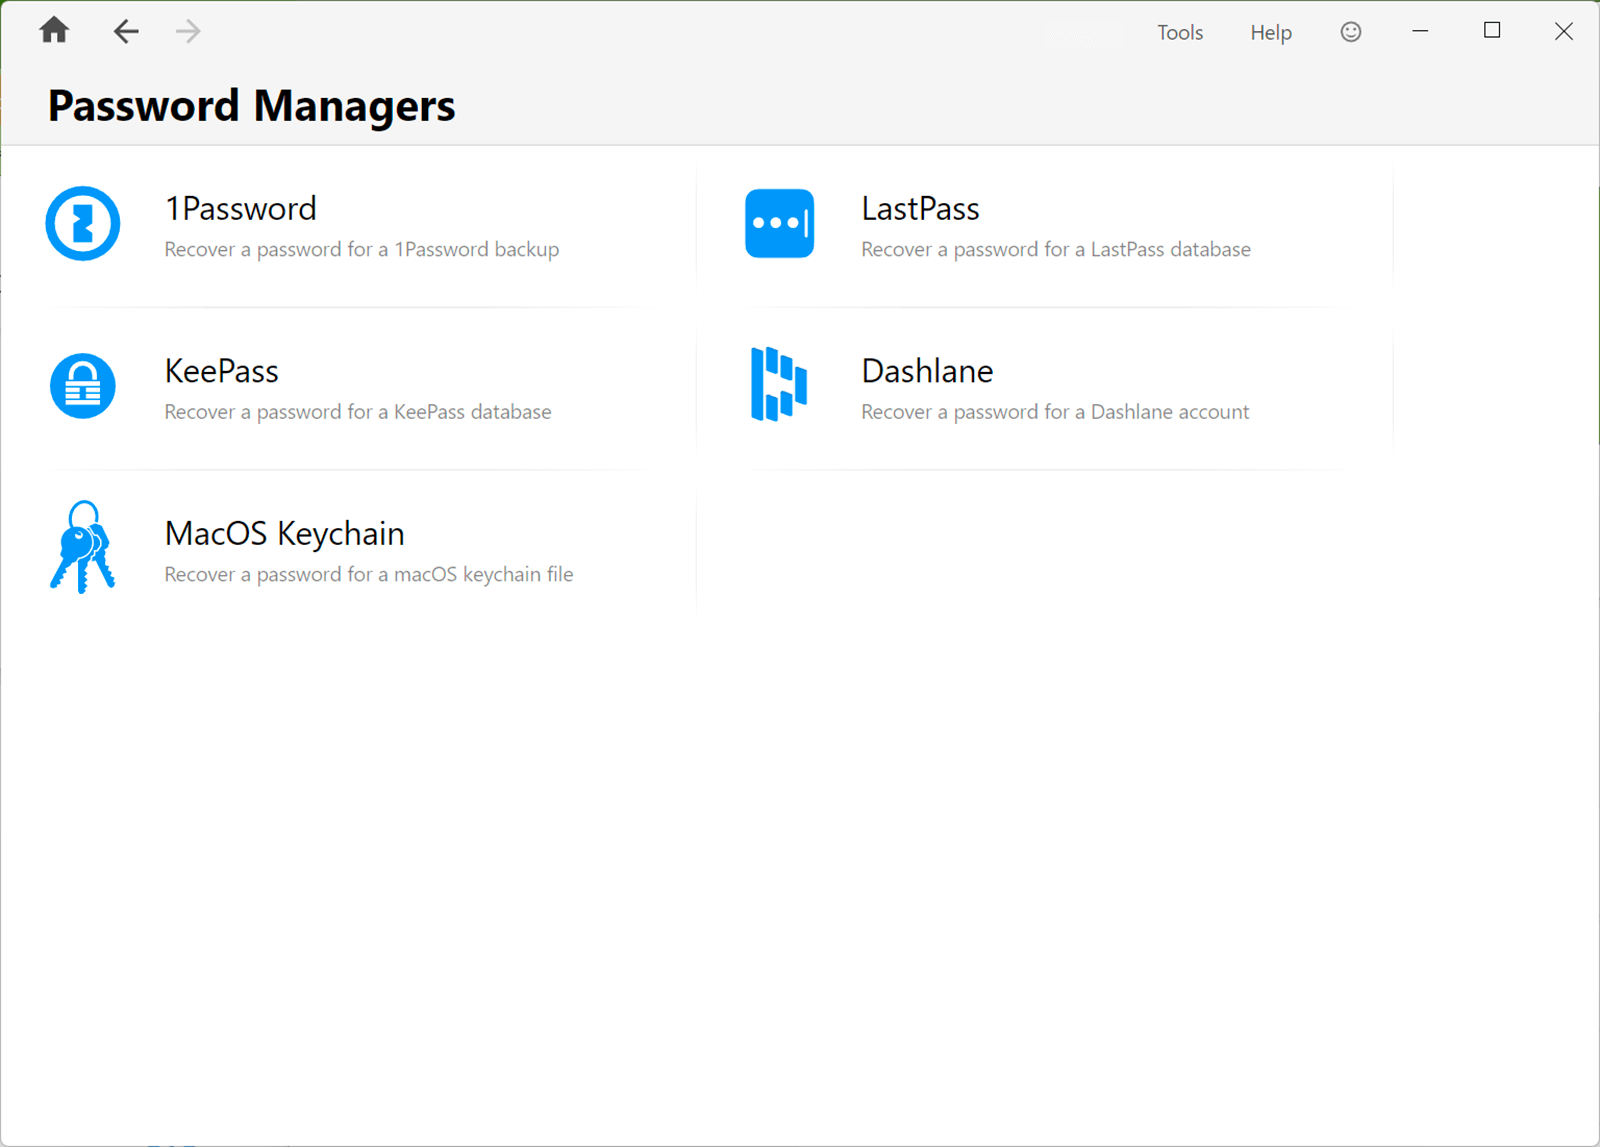Open macOS keychain file recovery
The image size is (1600, 1147).
284,533
